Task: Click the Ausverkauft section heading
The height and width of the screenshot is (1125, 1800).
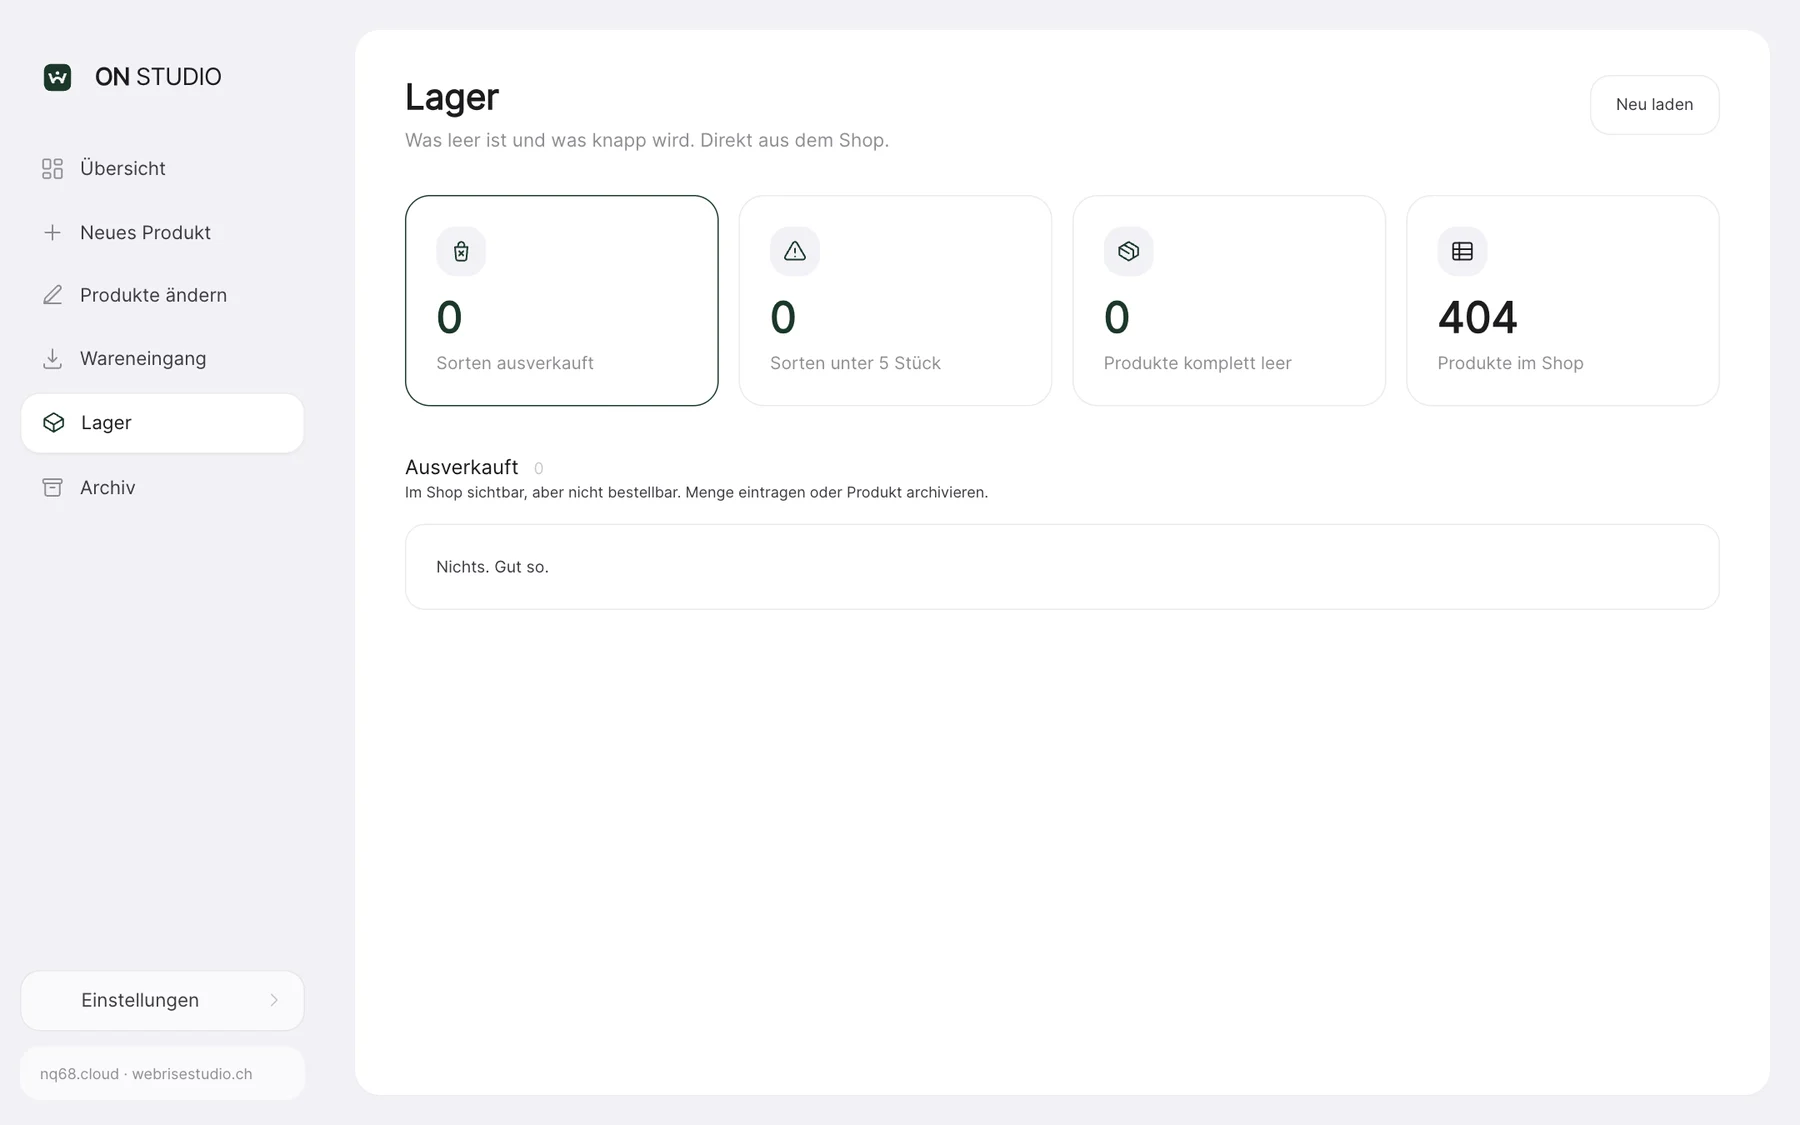Action: pyautogui.click(x=462, y=467)
